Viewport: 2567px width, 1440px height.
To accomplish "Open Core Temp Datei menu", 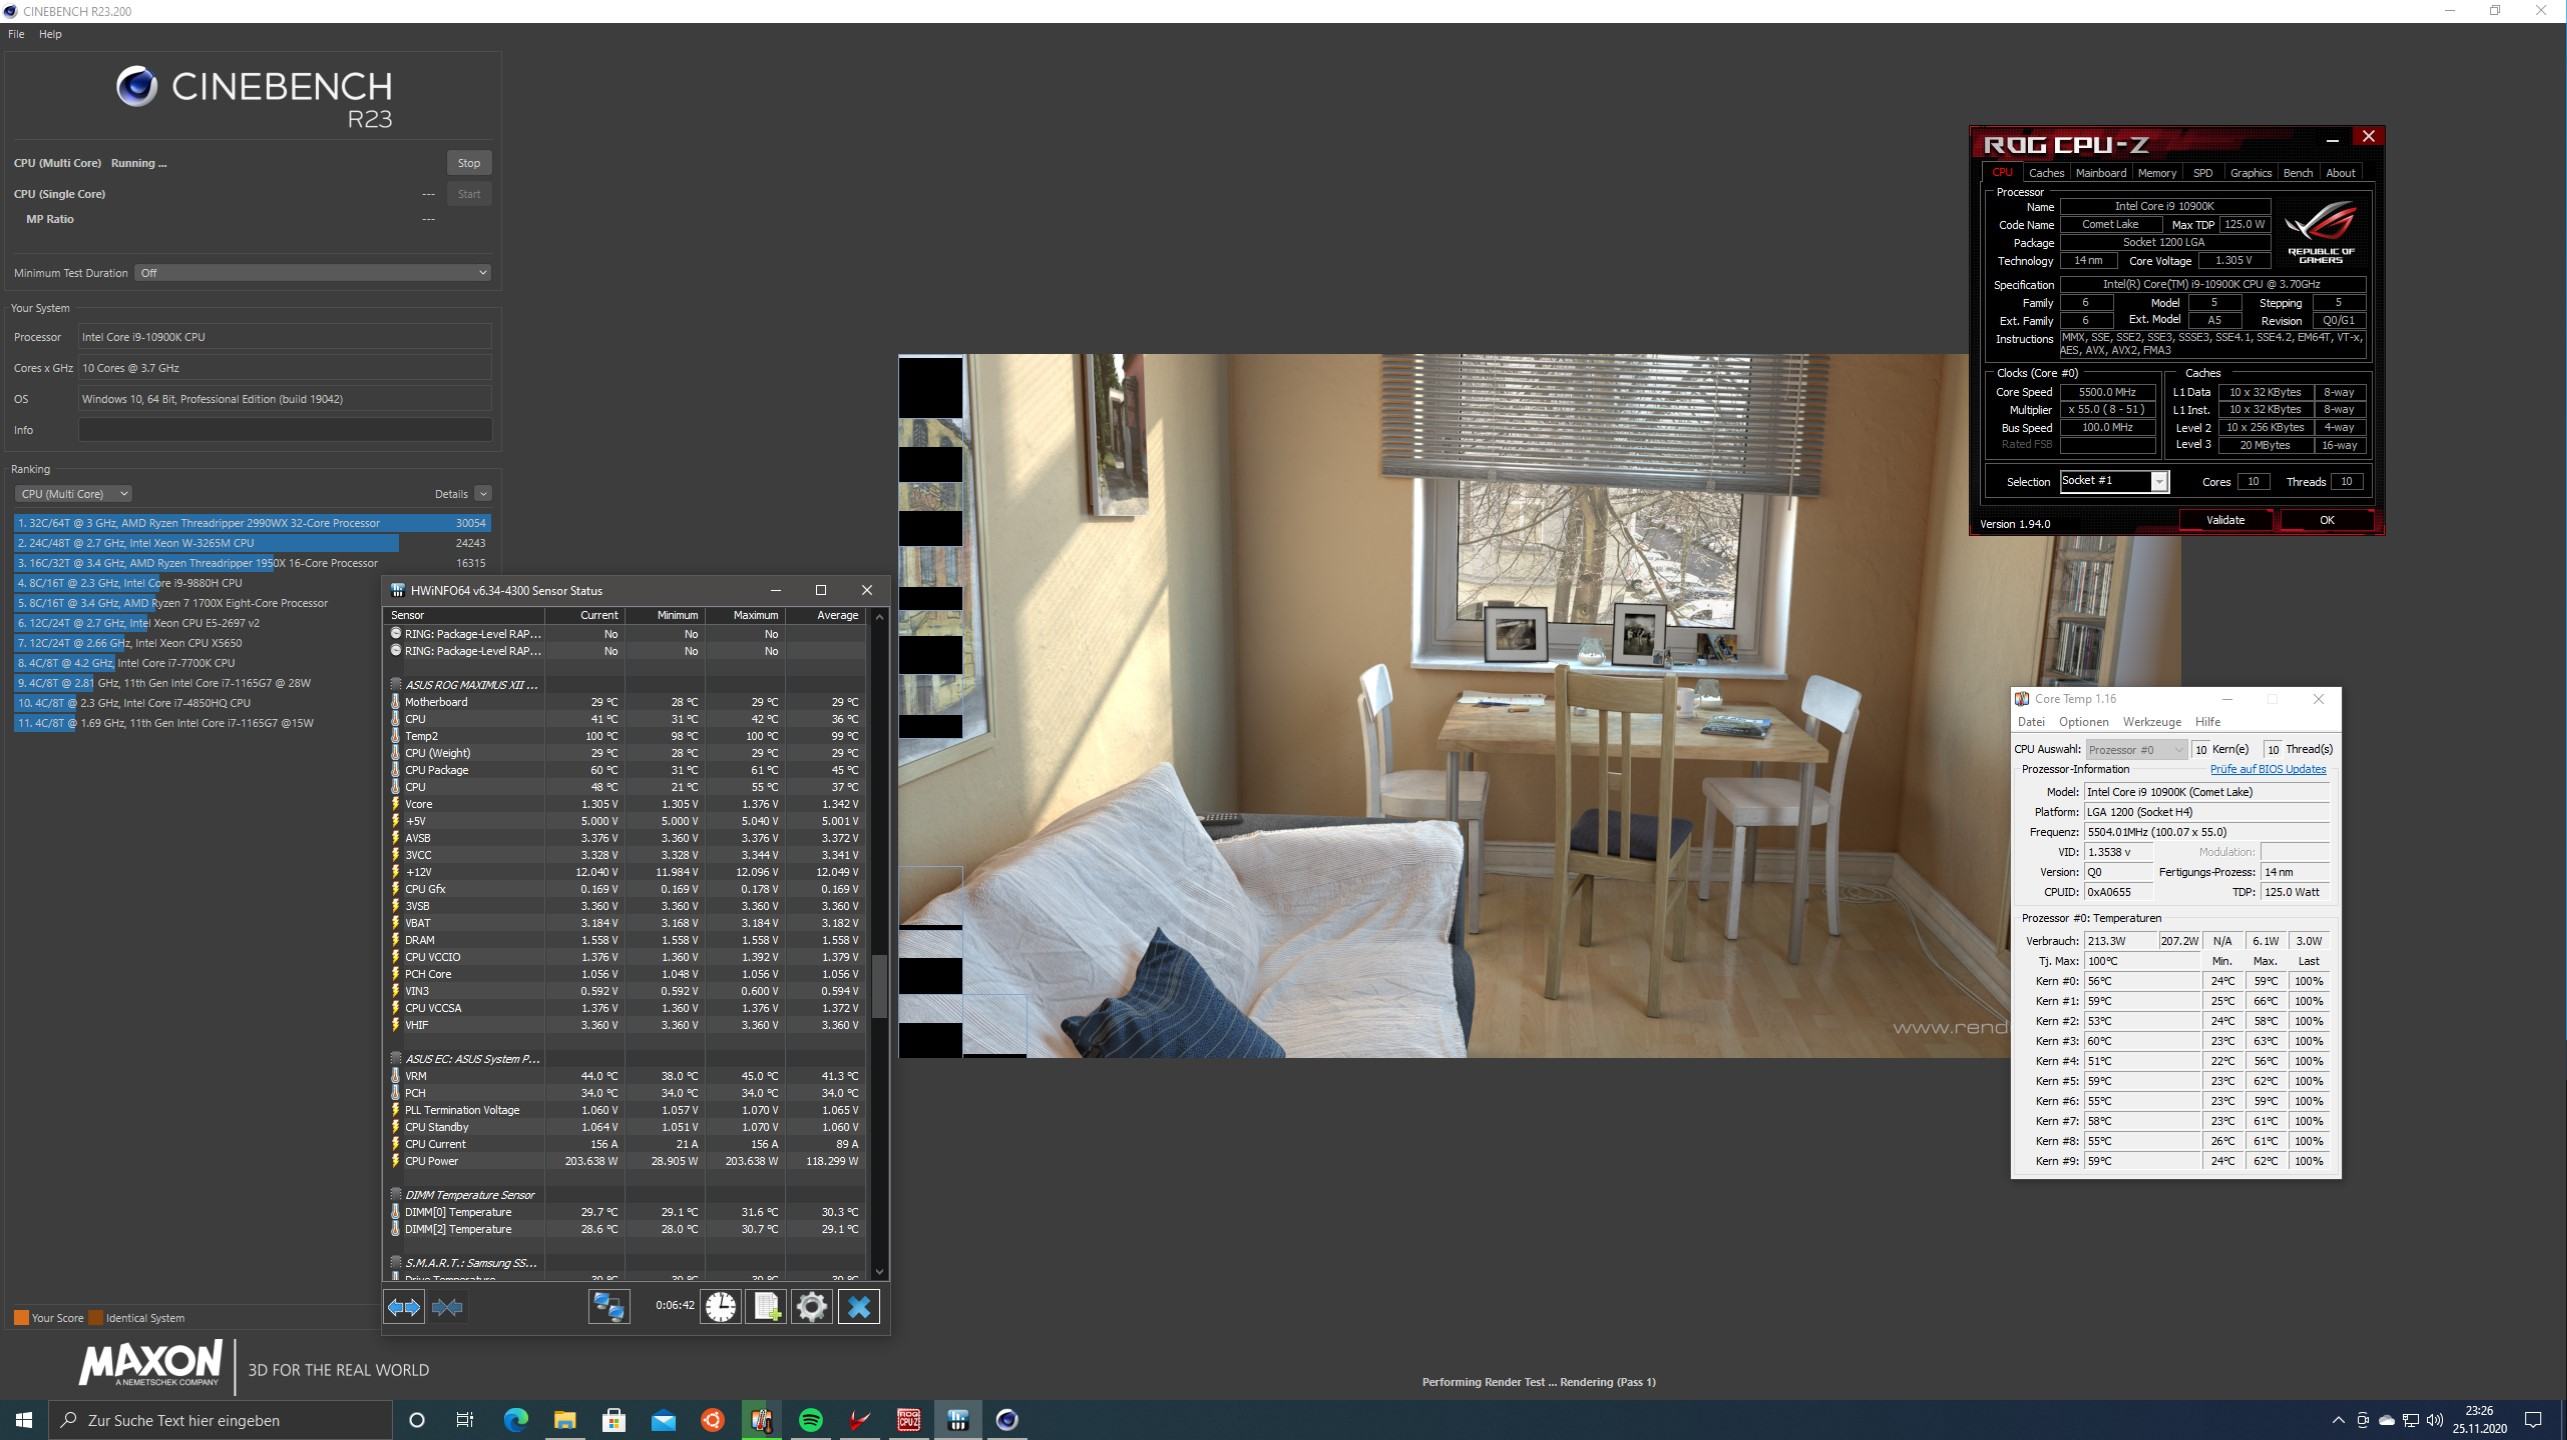I will 2031,722.
